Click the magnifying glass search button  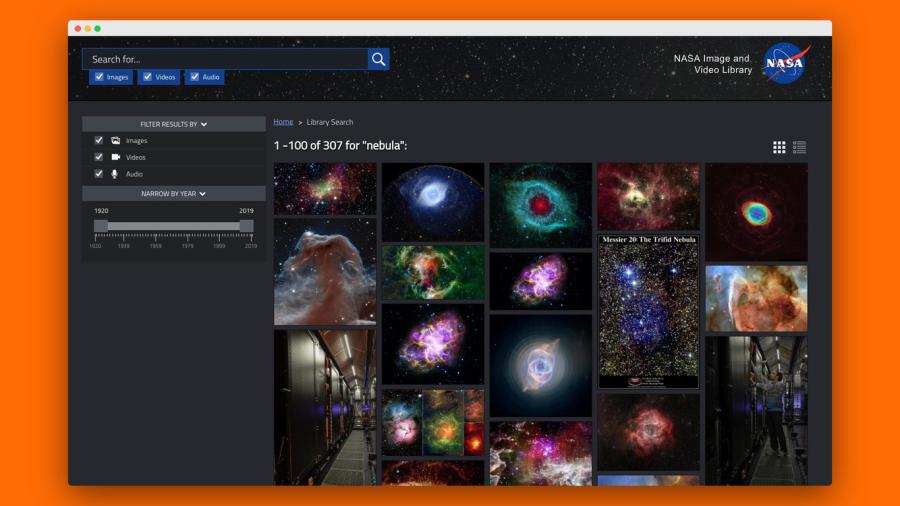[x=378, y=59]
